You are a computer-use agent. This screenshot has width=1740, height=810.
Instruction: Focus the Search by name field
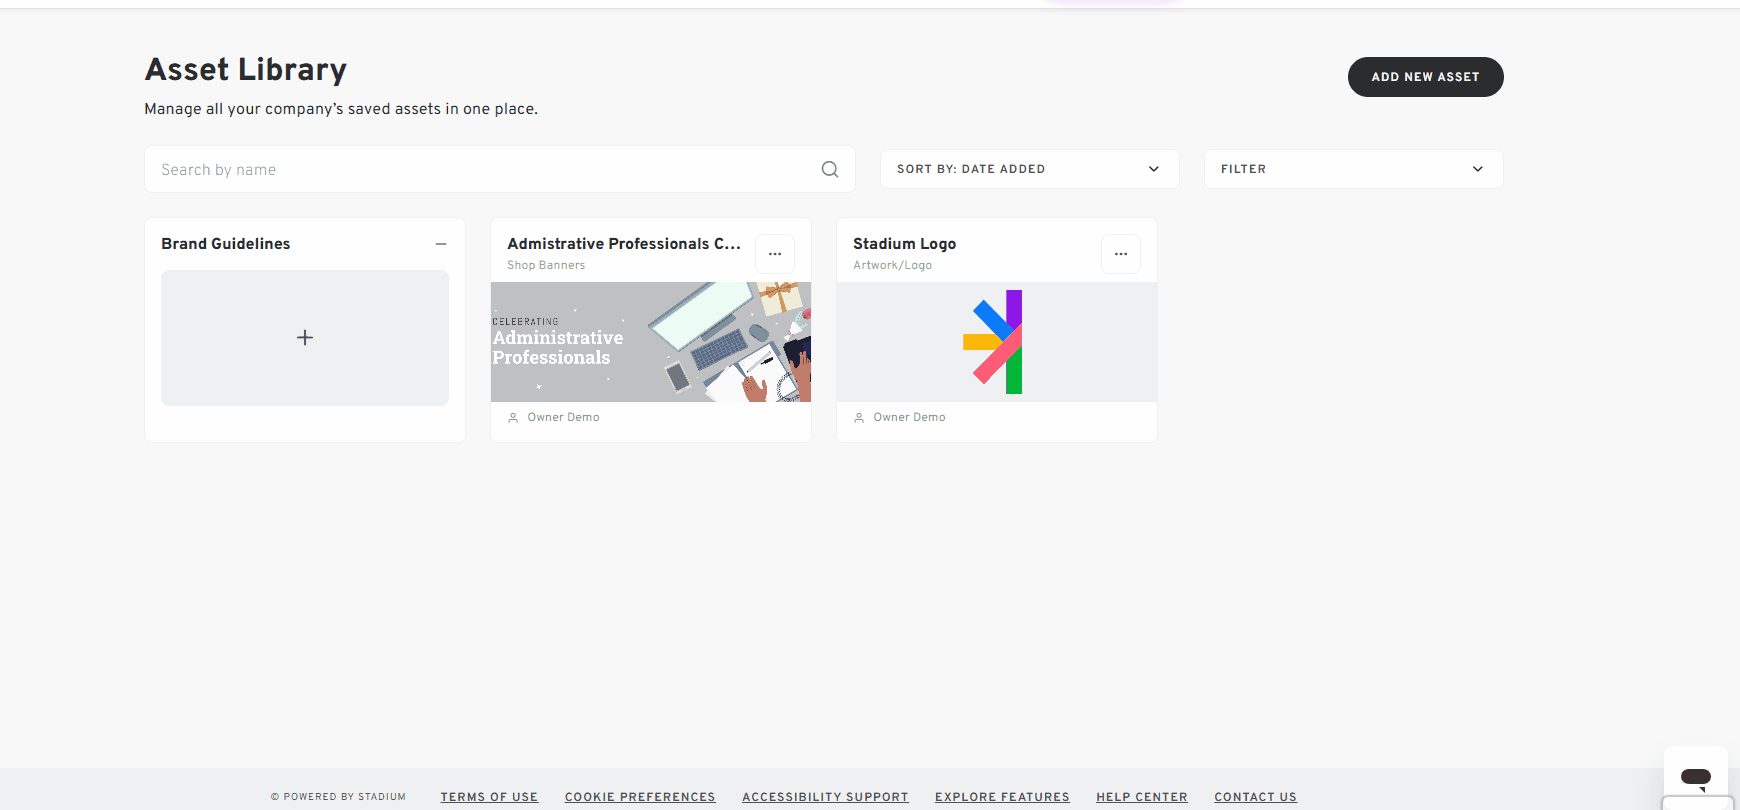coord(500,169)
